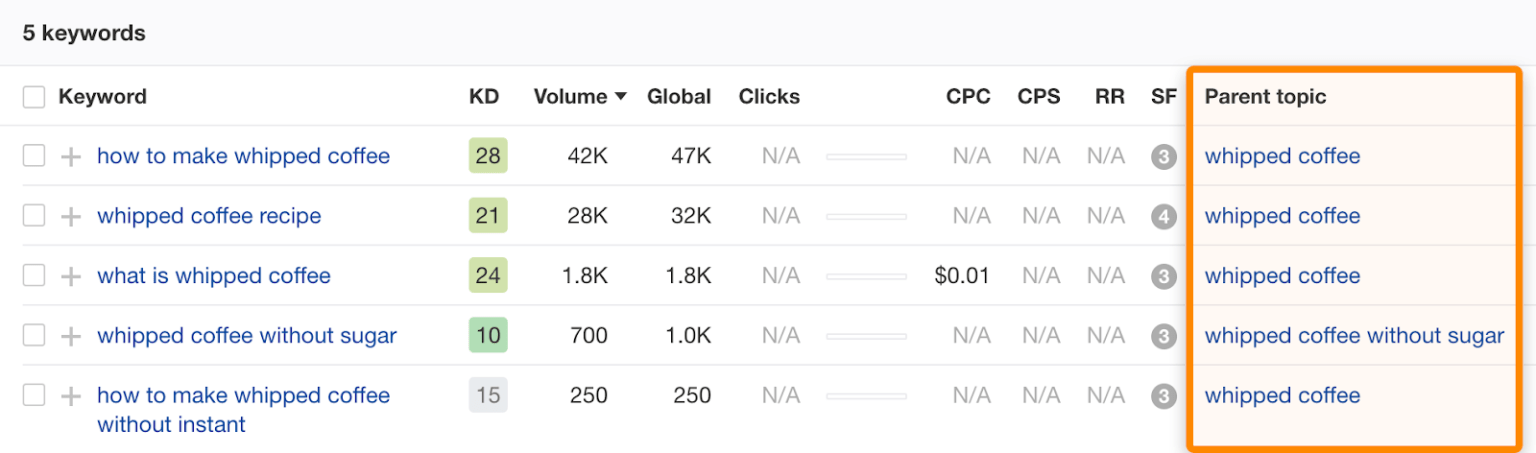
Task: Select checkbox for 'whipped coffee without sugar' row
Action: 34,336
